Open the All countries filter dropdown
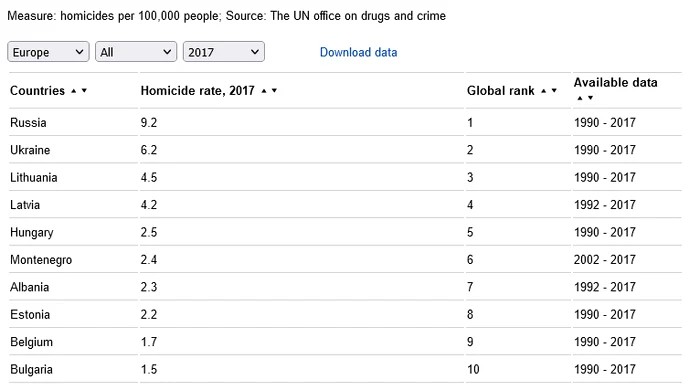The width and height of the screenshot is (700, 388). (x=136, y=52)
